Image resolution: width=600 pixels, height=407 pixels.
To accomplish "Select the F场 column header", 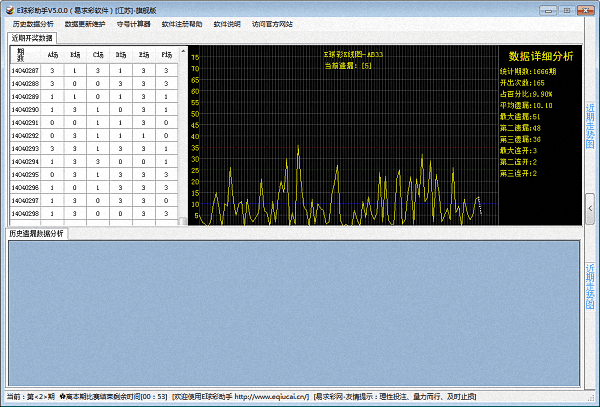I will point(166,55).
